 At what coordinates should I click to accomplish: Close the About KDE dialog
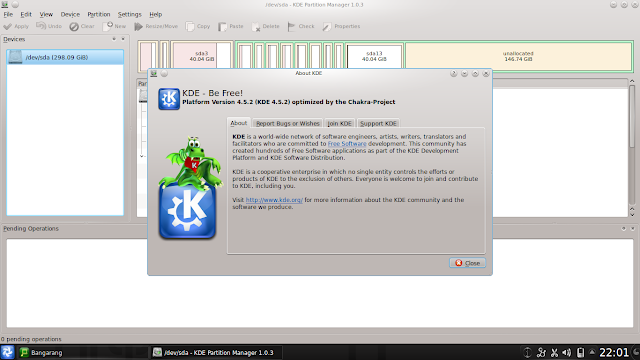[467, 263]
